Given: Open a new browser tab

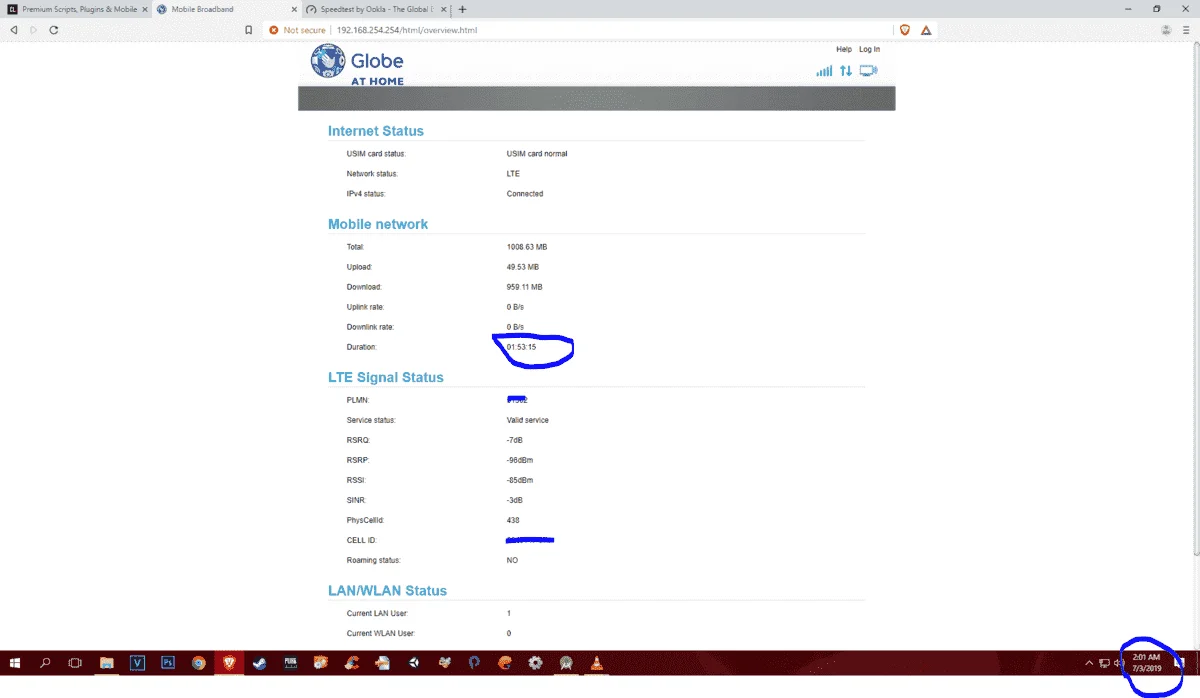Looking at the screenshot, I should pyautogui.click(x=462, y=9).
